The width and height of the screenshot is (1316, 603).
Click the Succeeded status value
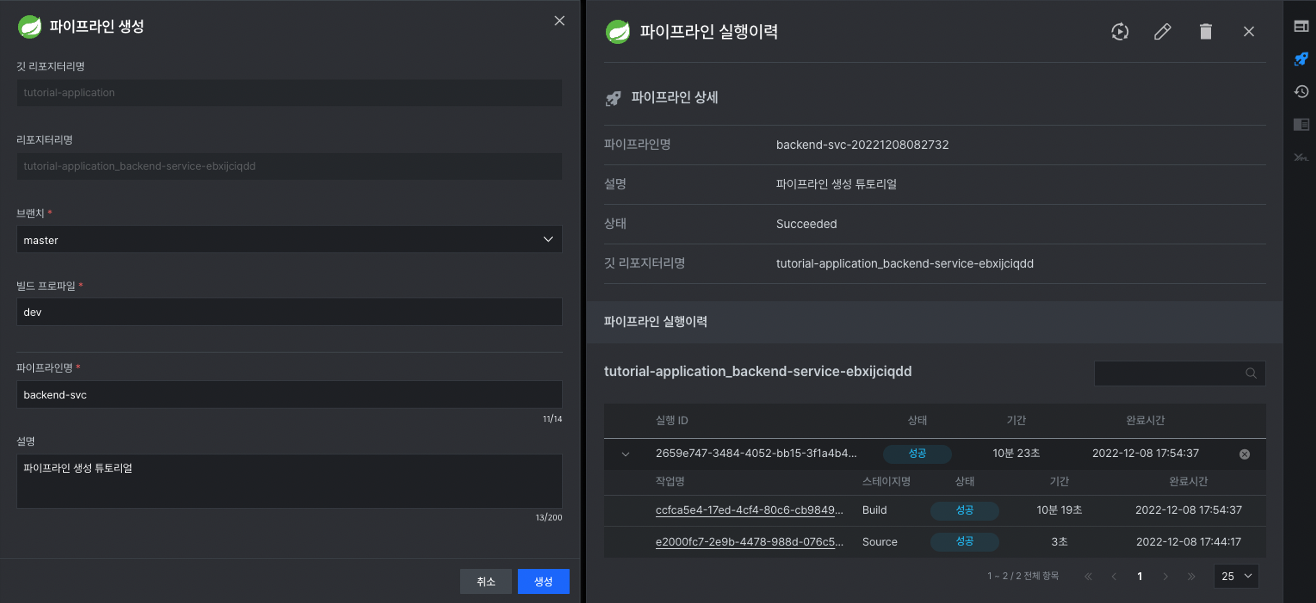pyautogui.click(x=806, y=224)
